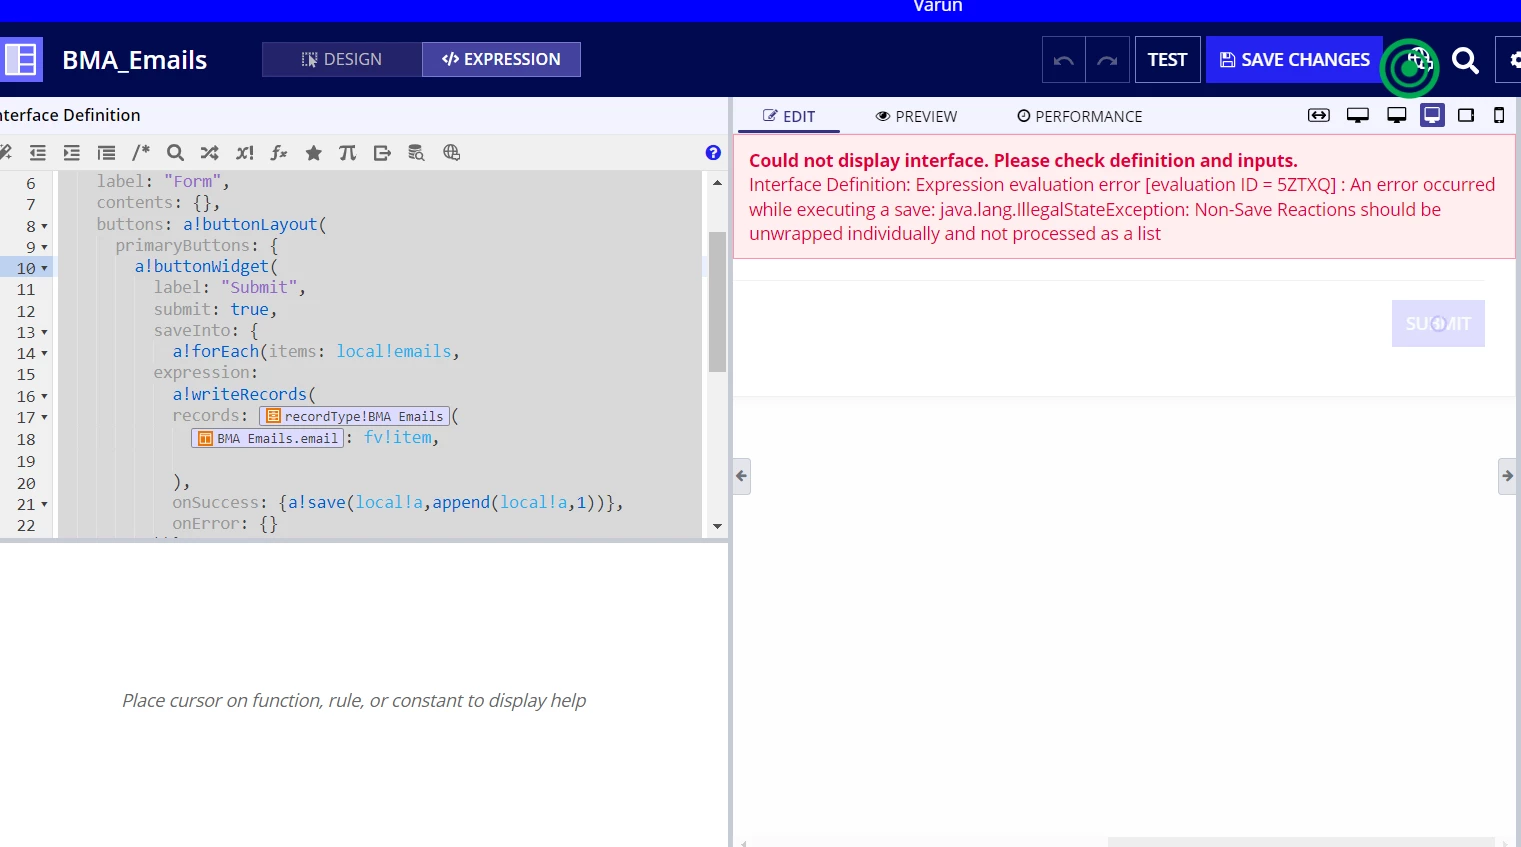
Task: Toggle comment with the /* icon
Action: [x=141, y=153]
